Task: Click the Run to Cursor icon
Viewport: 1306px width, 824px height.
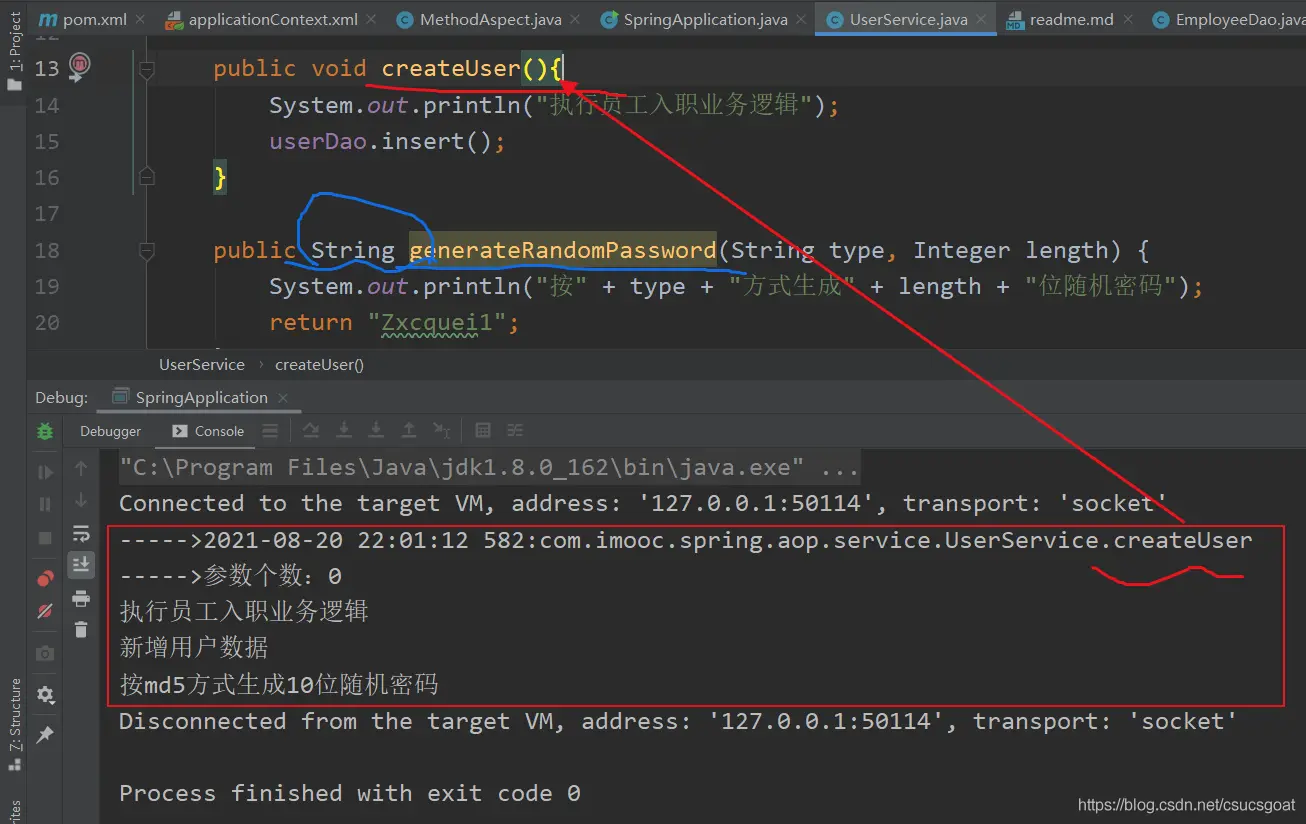Action: click(442, 431)
